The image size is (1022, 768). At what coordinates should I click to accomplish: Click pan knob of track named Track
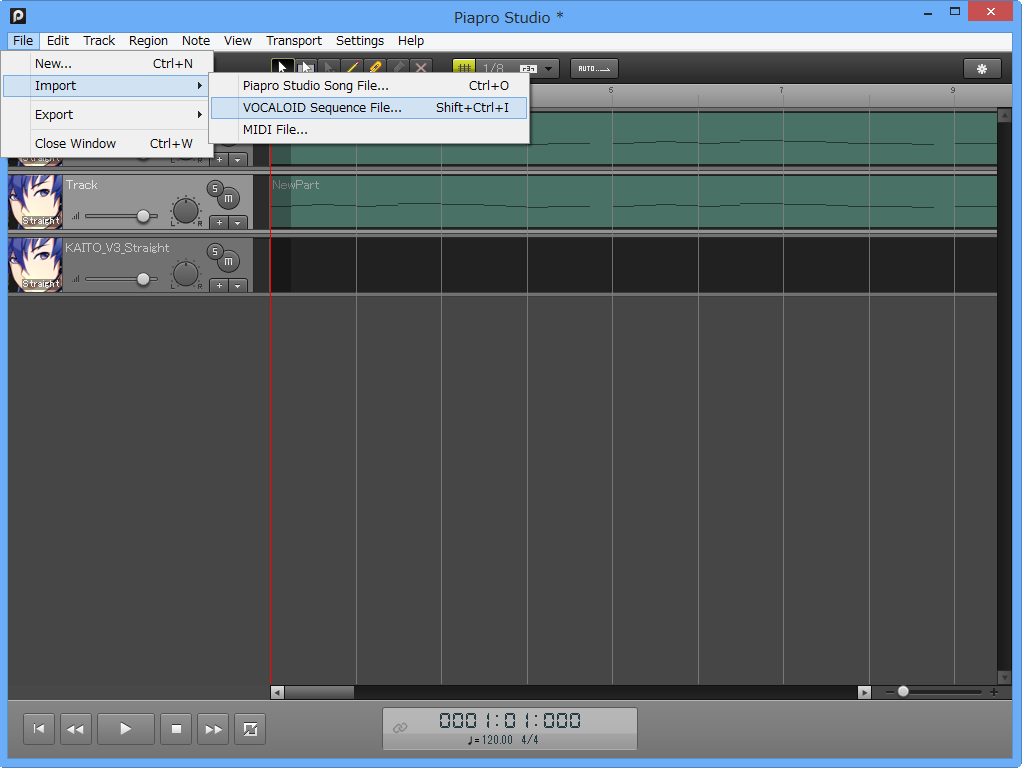coord(186,211)
